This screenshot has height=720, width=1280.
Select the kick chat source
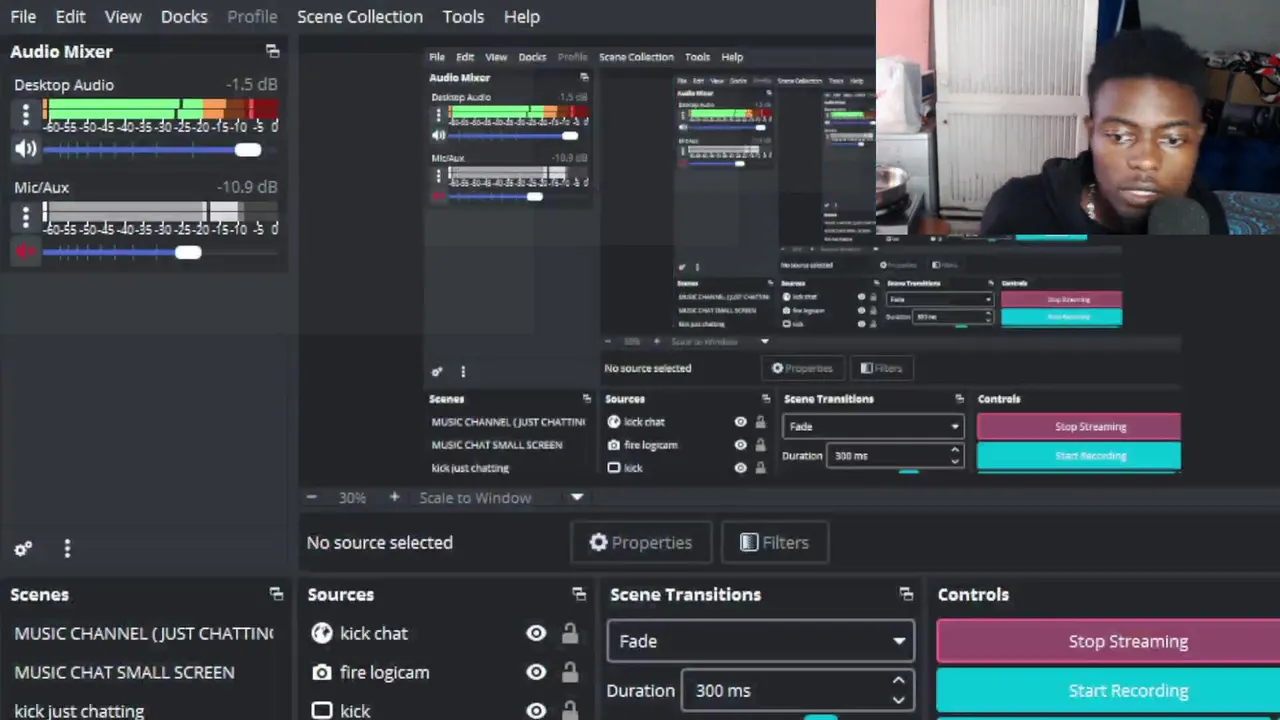point(374,633)
